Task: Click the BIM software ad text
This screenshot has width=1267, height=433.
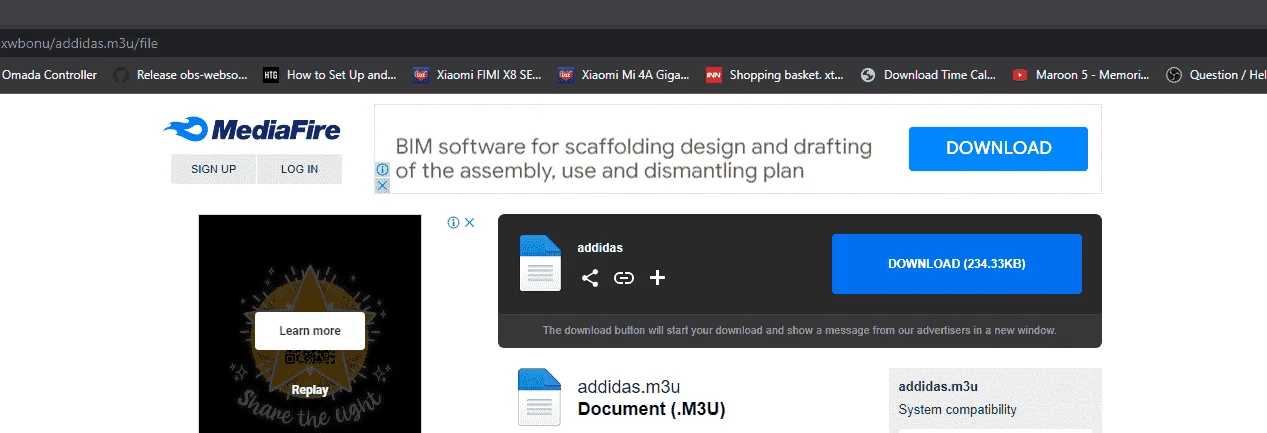Action: coord(634,159)
